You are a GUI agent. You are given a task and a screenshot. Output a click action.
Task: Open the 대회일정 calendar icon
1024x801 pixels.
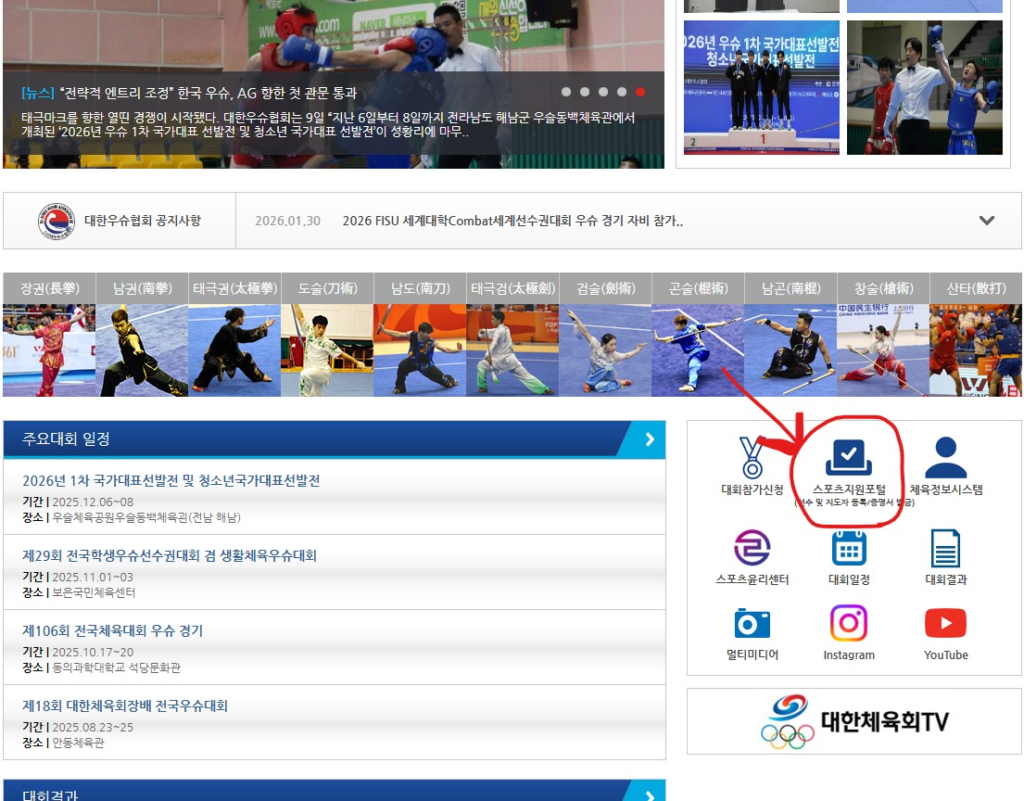[849, 548]
